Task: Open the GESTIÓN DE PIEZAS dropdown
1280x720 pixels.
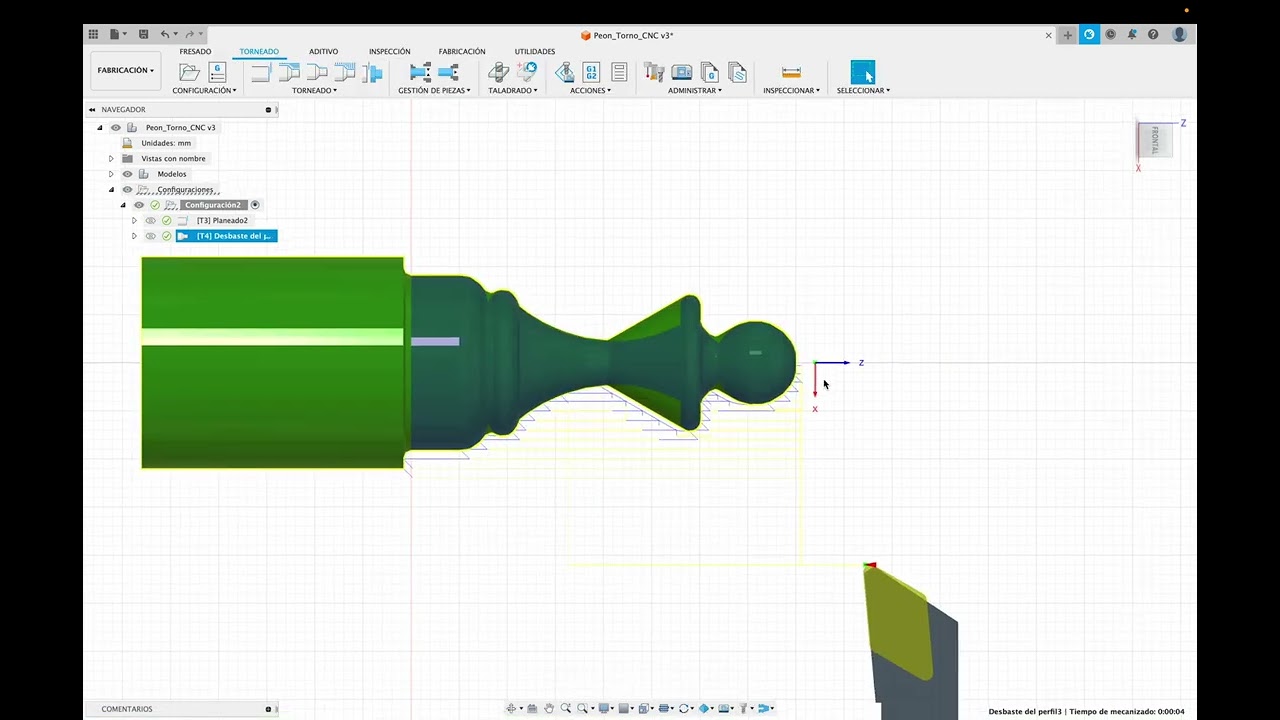Action: click(435, 90)
